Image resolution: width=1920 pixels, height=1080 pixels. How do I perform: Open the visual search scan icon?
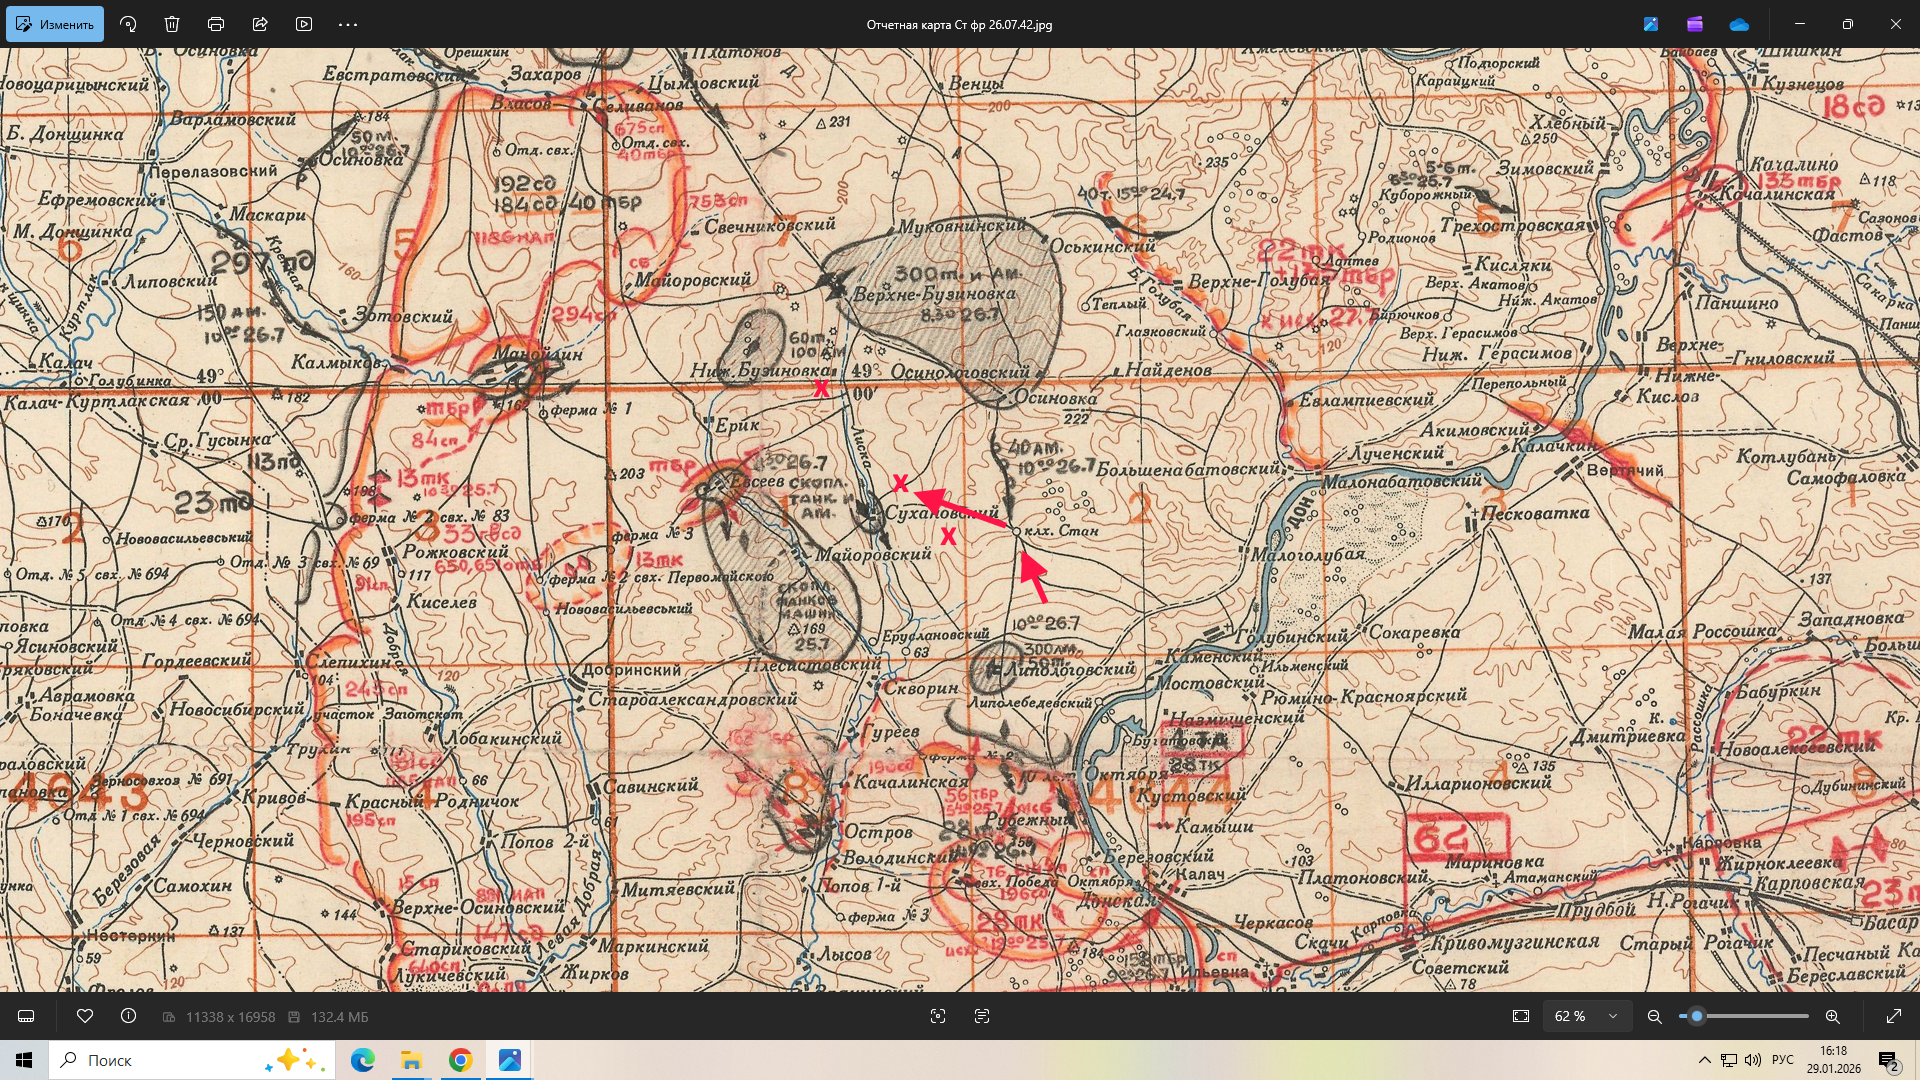point(938,1016)
